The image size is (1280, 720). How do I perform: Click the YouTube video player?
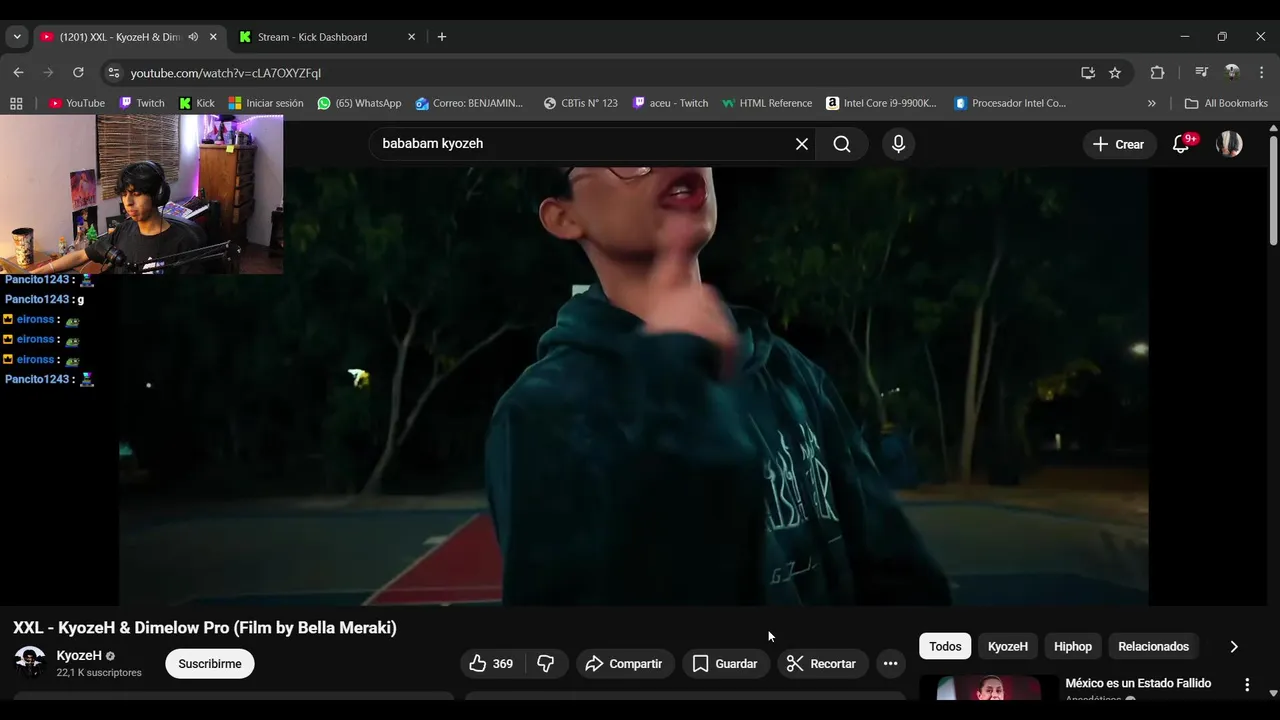click(634, 386)
